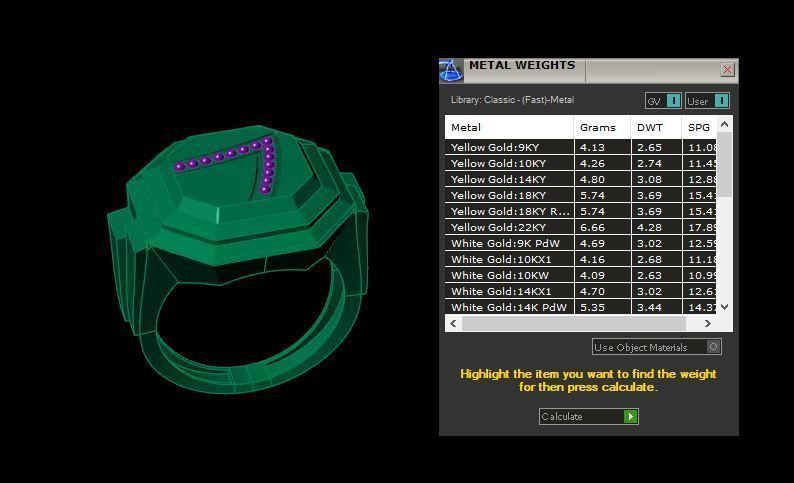
Task: Select the Yellow Gold:22KY row
Action: point(581,227)
